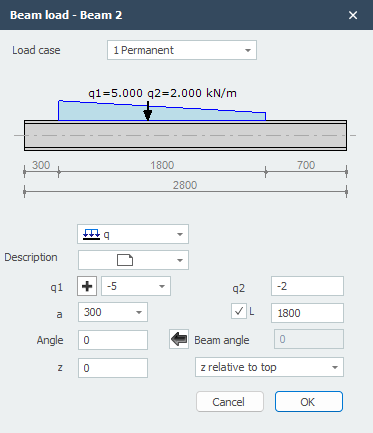The height and width of the screenshot is (433, 373).
Task: Click the disabled Beam angle field
Action: coord(309,339)
